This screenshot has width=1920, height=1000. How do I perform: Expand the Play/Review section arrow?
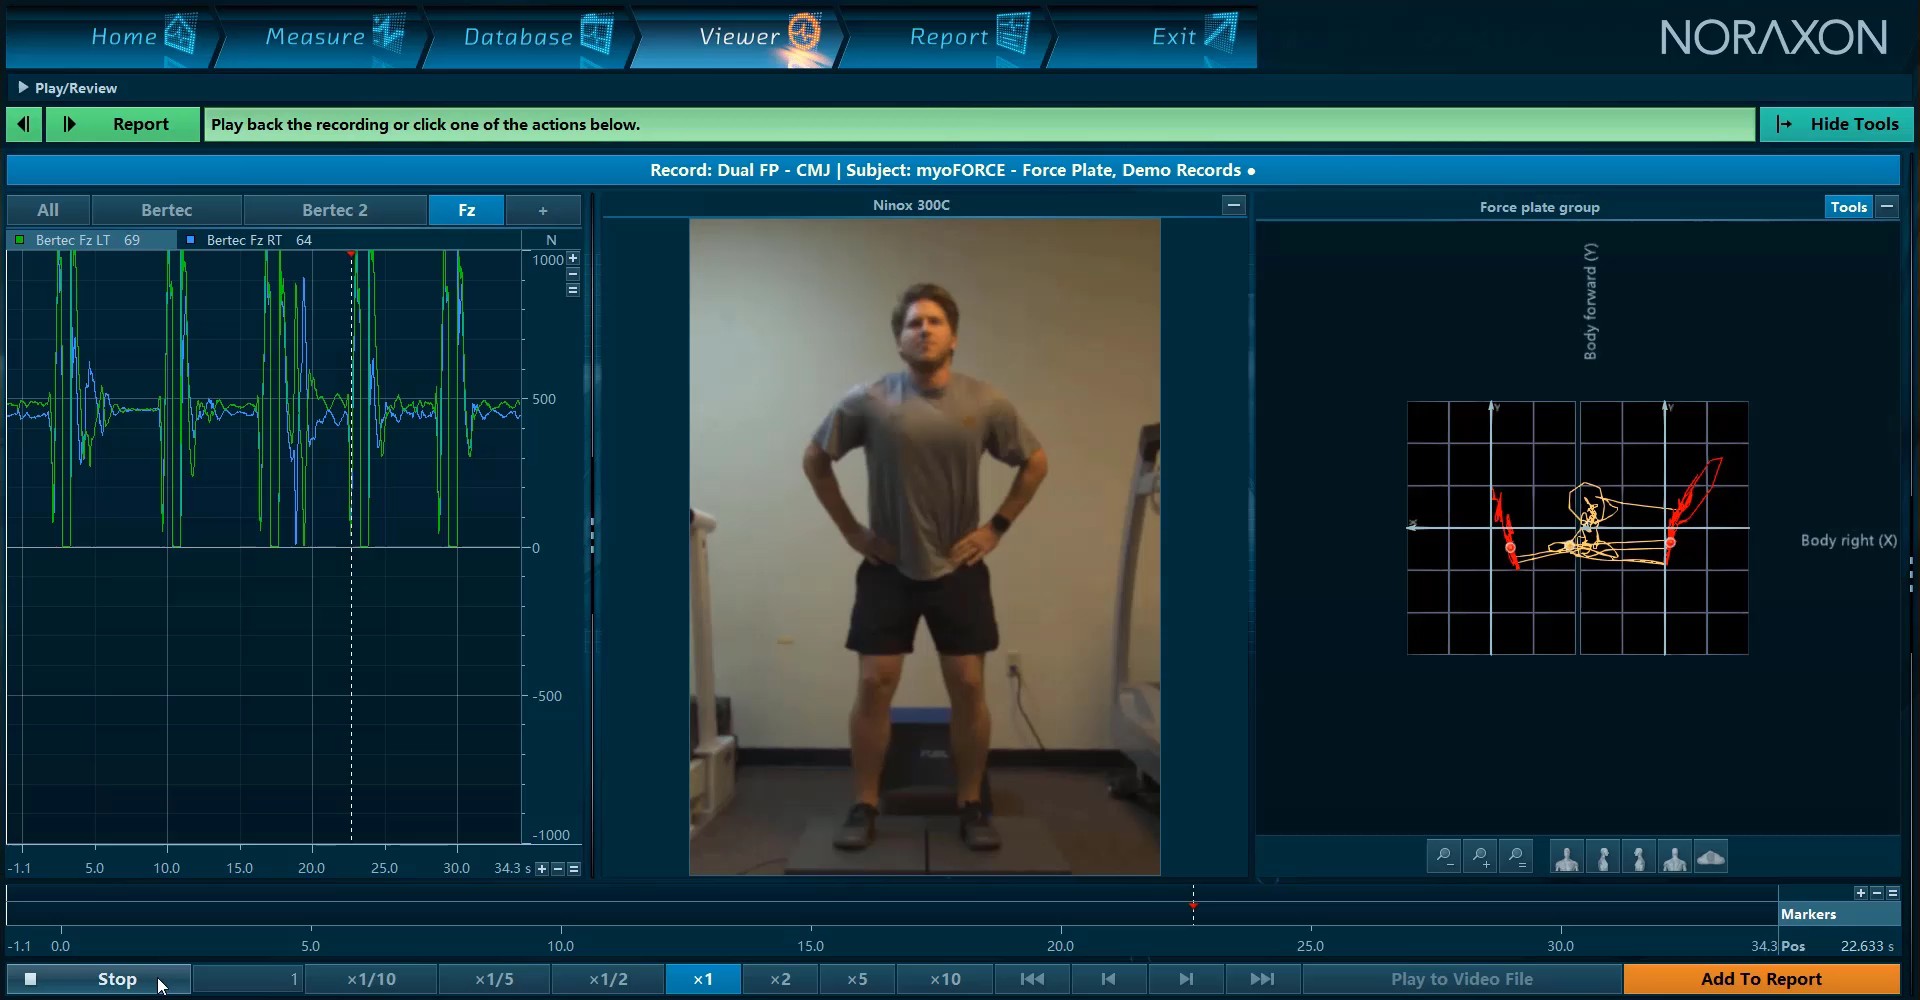click(x=22, y=88)
